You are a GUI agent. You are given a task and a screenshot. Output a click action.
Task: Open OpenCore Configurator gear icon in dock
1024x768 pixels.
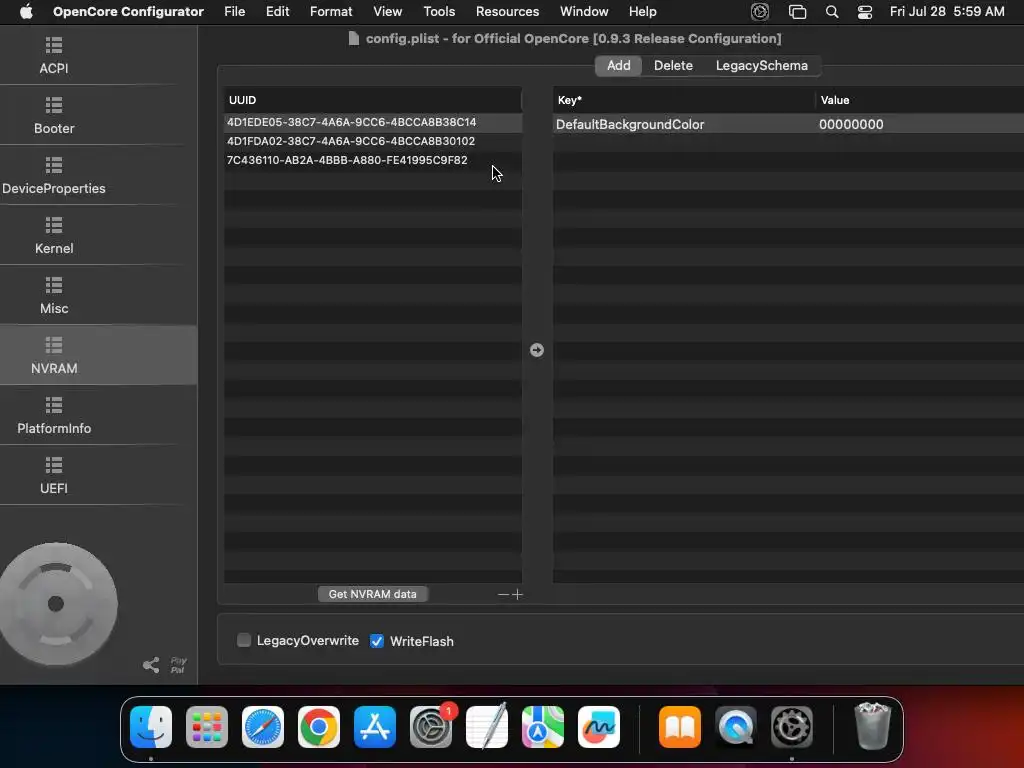point(792,727)
